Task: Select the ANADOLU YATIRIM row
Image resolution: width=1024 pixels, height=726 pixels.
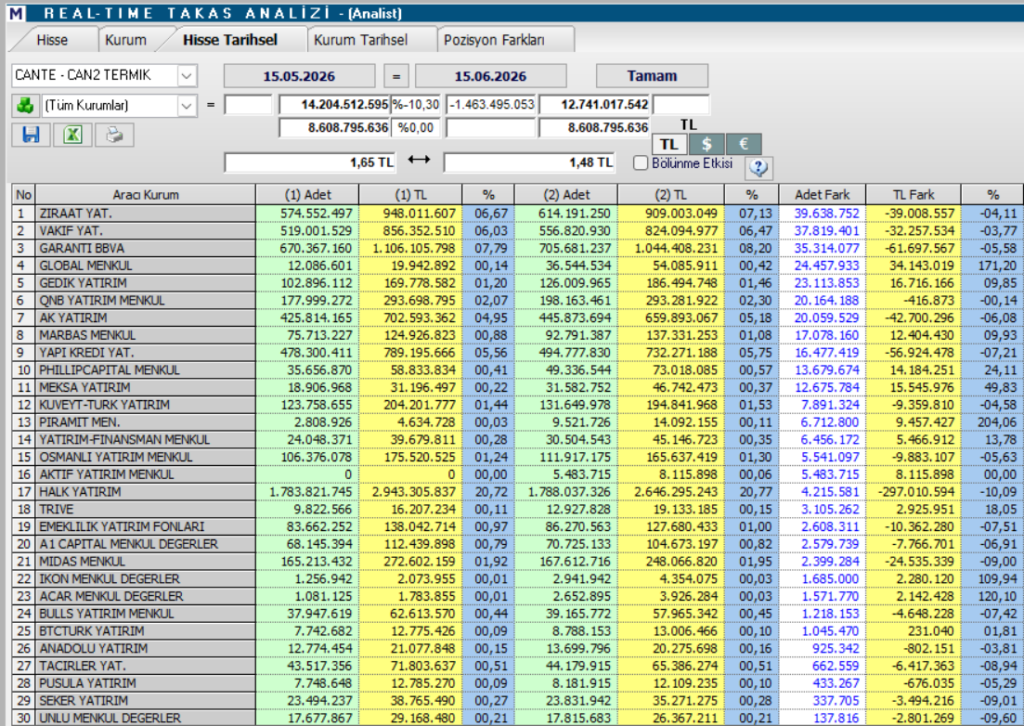Action: pyautogui.click(x=517, y=649)
